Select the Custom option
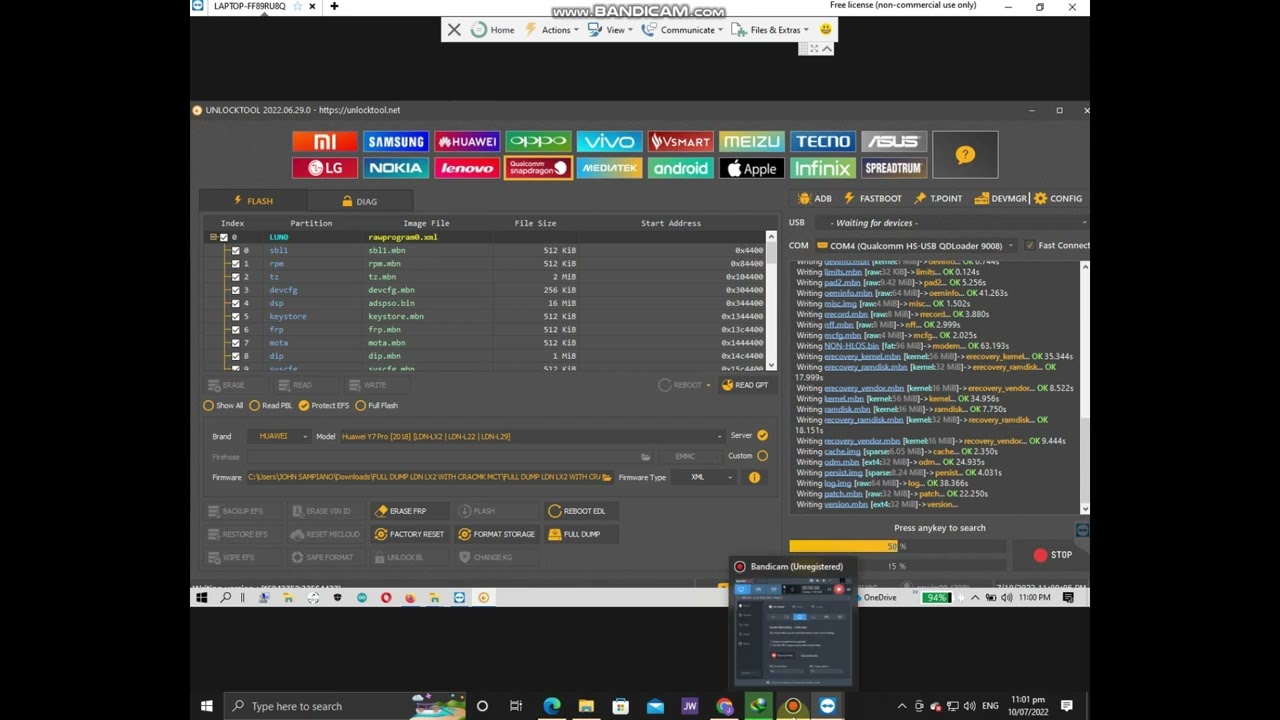This screenshot has height=720, width=1280. click(762, 456)
